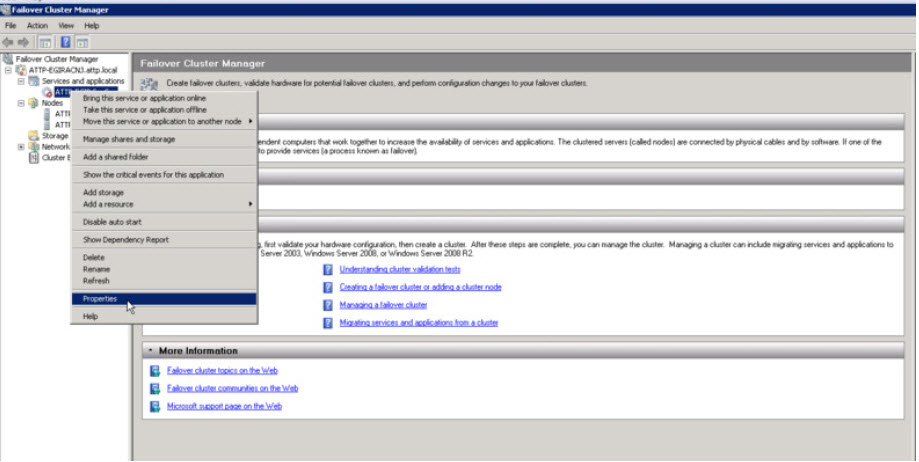Select the Failover Cluster Manager root label
919x462 pixels.
[x=57, y=59]
